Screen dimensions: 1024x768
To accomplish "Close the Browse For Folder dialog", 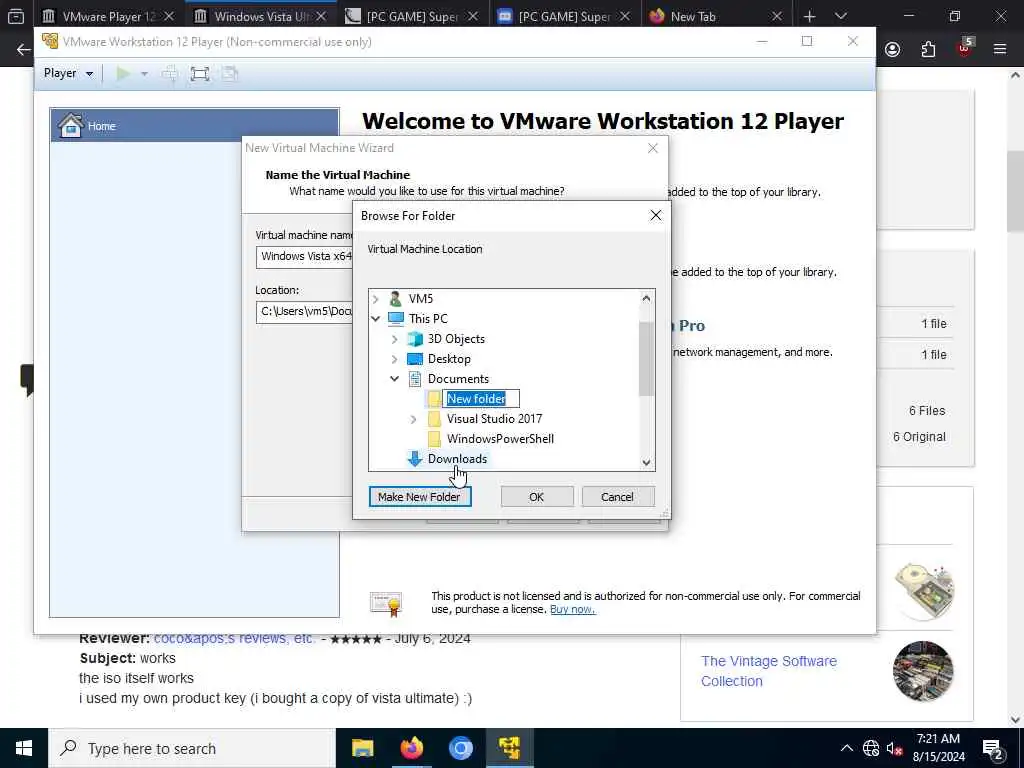I will click(656, 216).
